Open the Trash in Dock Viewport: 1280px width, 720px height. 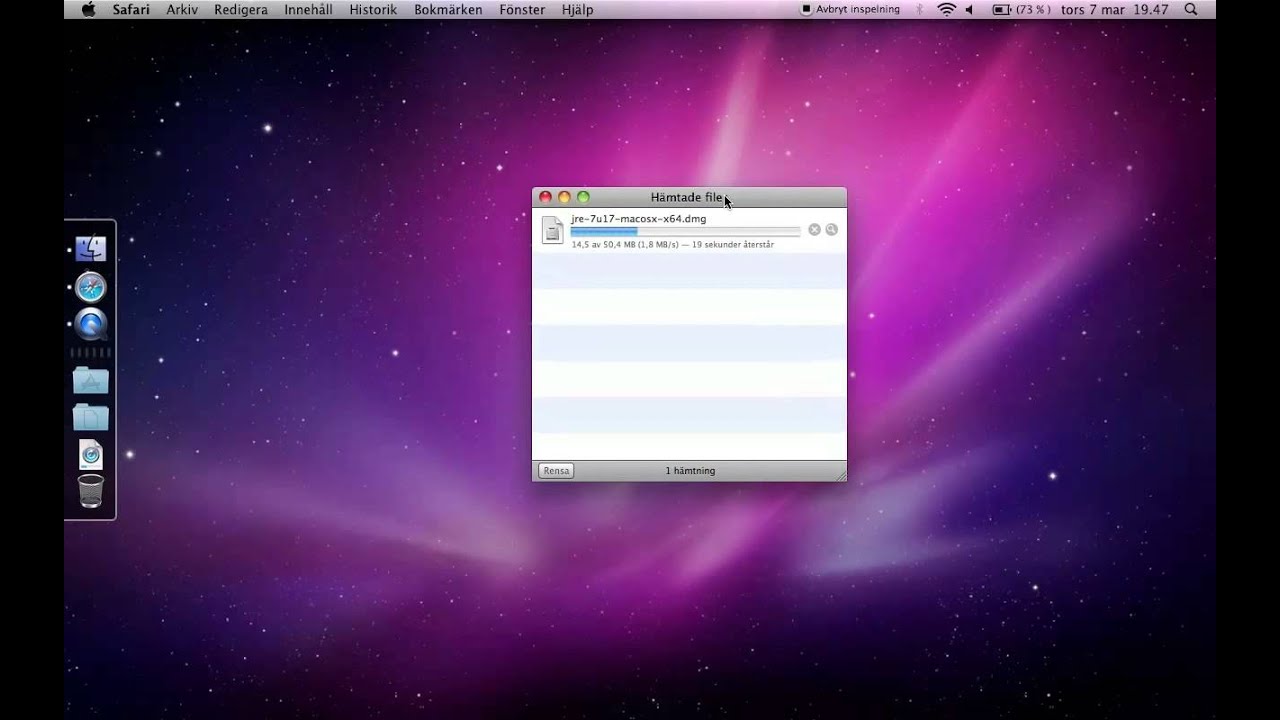(90, 491)
